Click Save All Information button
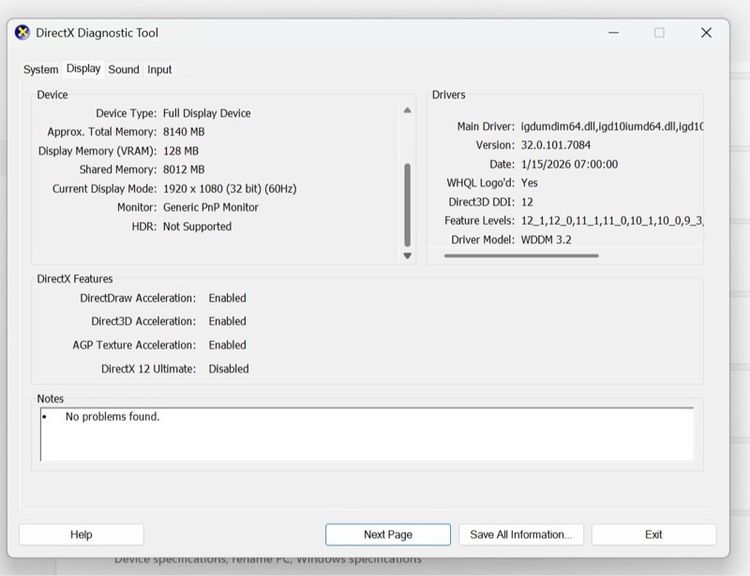Viewport: 750px width, 576px height. (521, 534)
